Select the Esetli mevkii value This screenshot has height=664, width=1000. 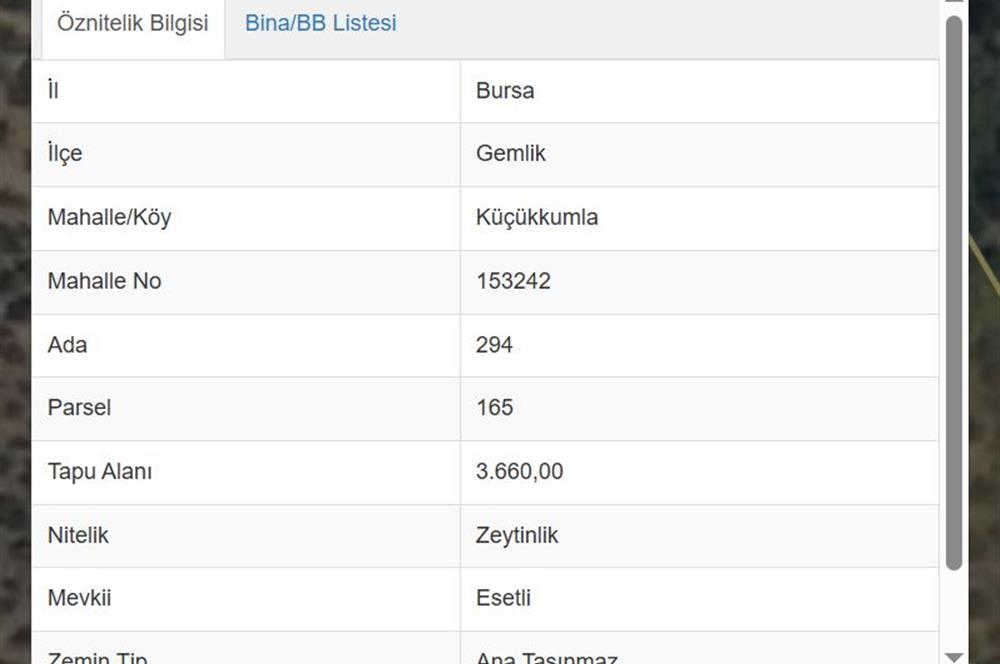click(503, 599)
